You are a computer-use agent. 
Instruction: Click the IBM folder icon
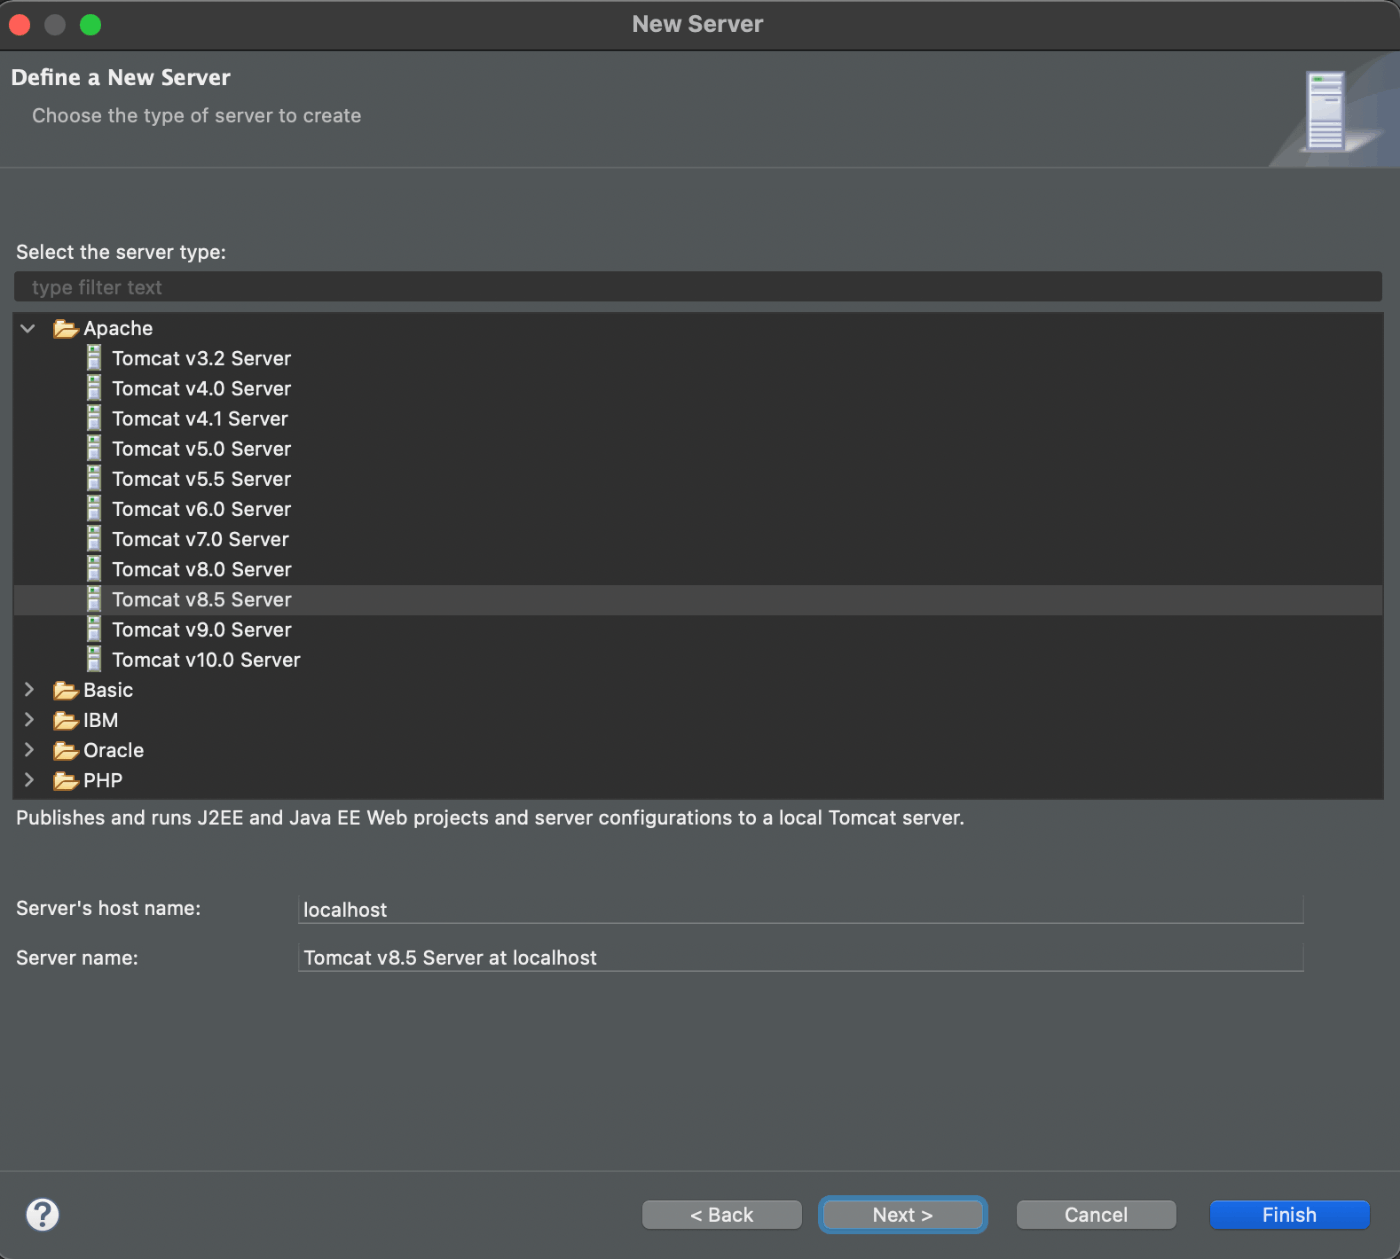pyautogui.click(x=66, y=720)
